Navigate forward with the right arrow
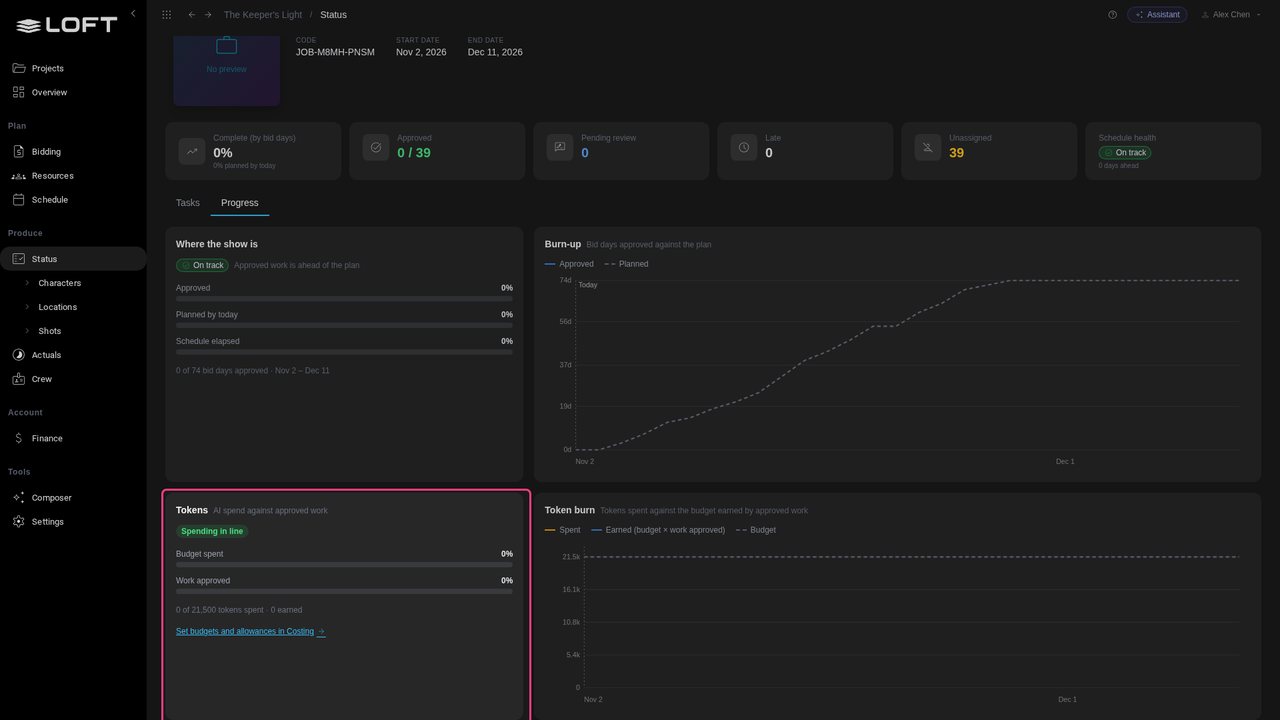 (208, 15)
